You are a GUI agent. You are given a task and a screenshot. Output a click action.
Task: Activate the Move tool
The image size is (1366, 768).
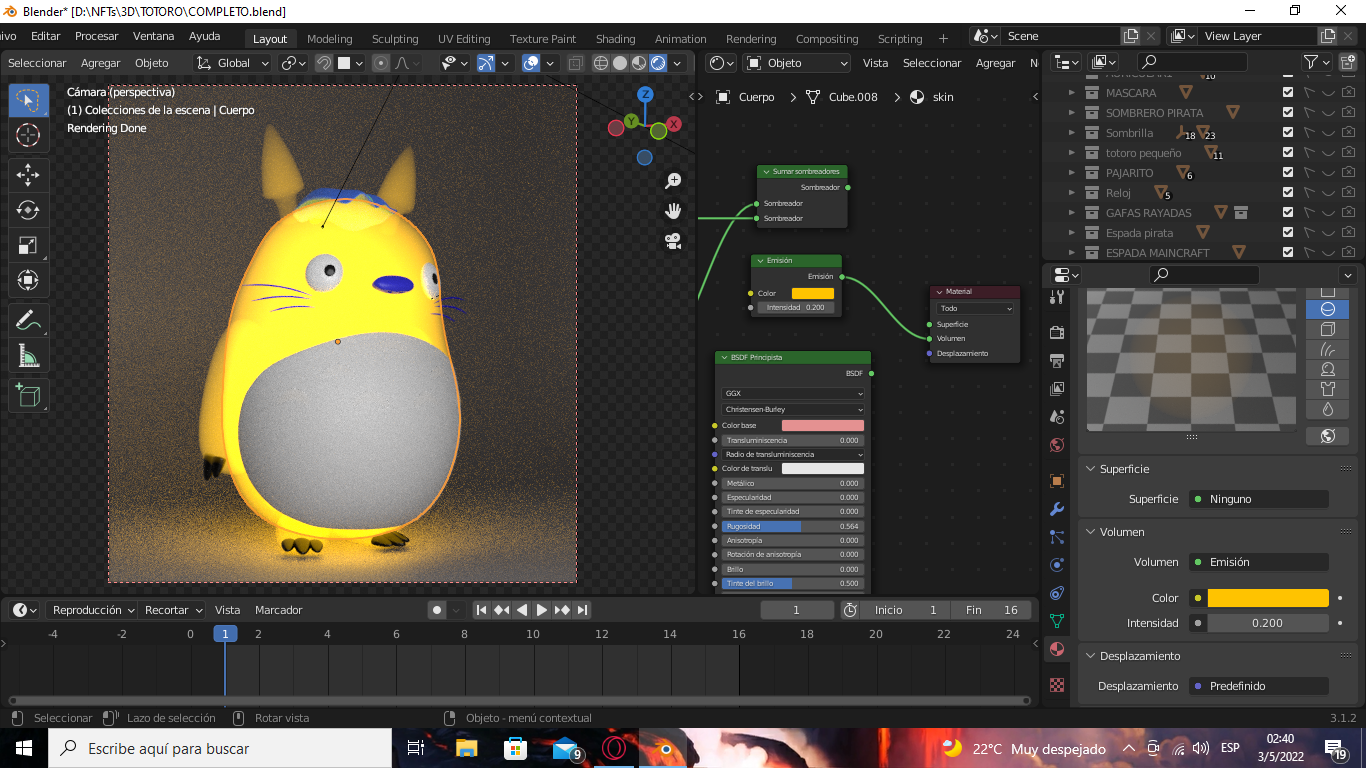(x=28, y=174)
